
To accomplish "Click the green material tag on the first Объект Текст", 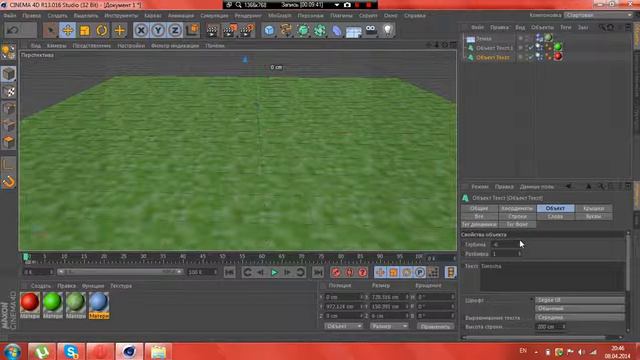I will (558, 47).
